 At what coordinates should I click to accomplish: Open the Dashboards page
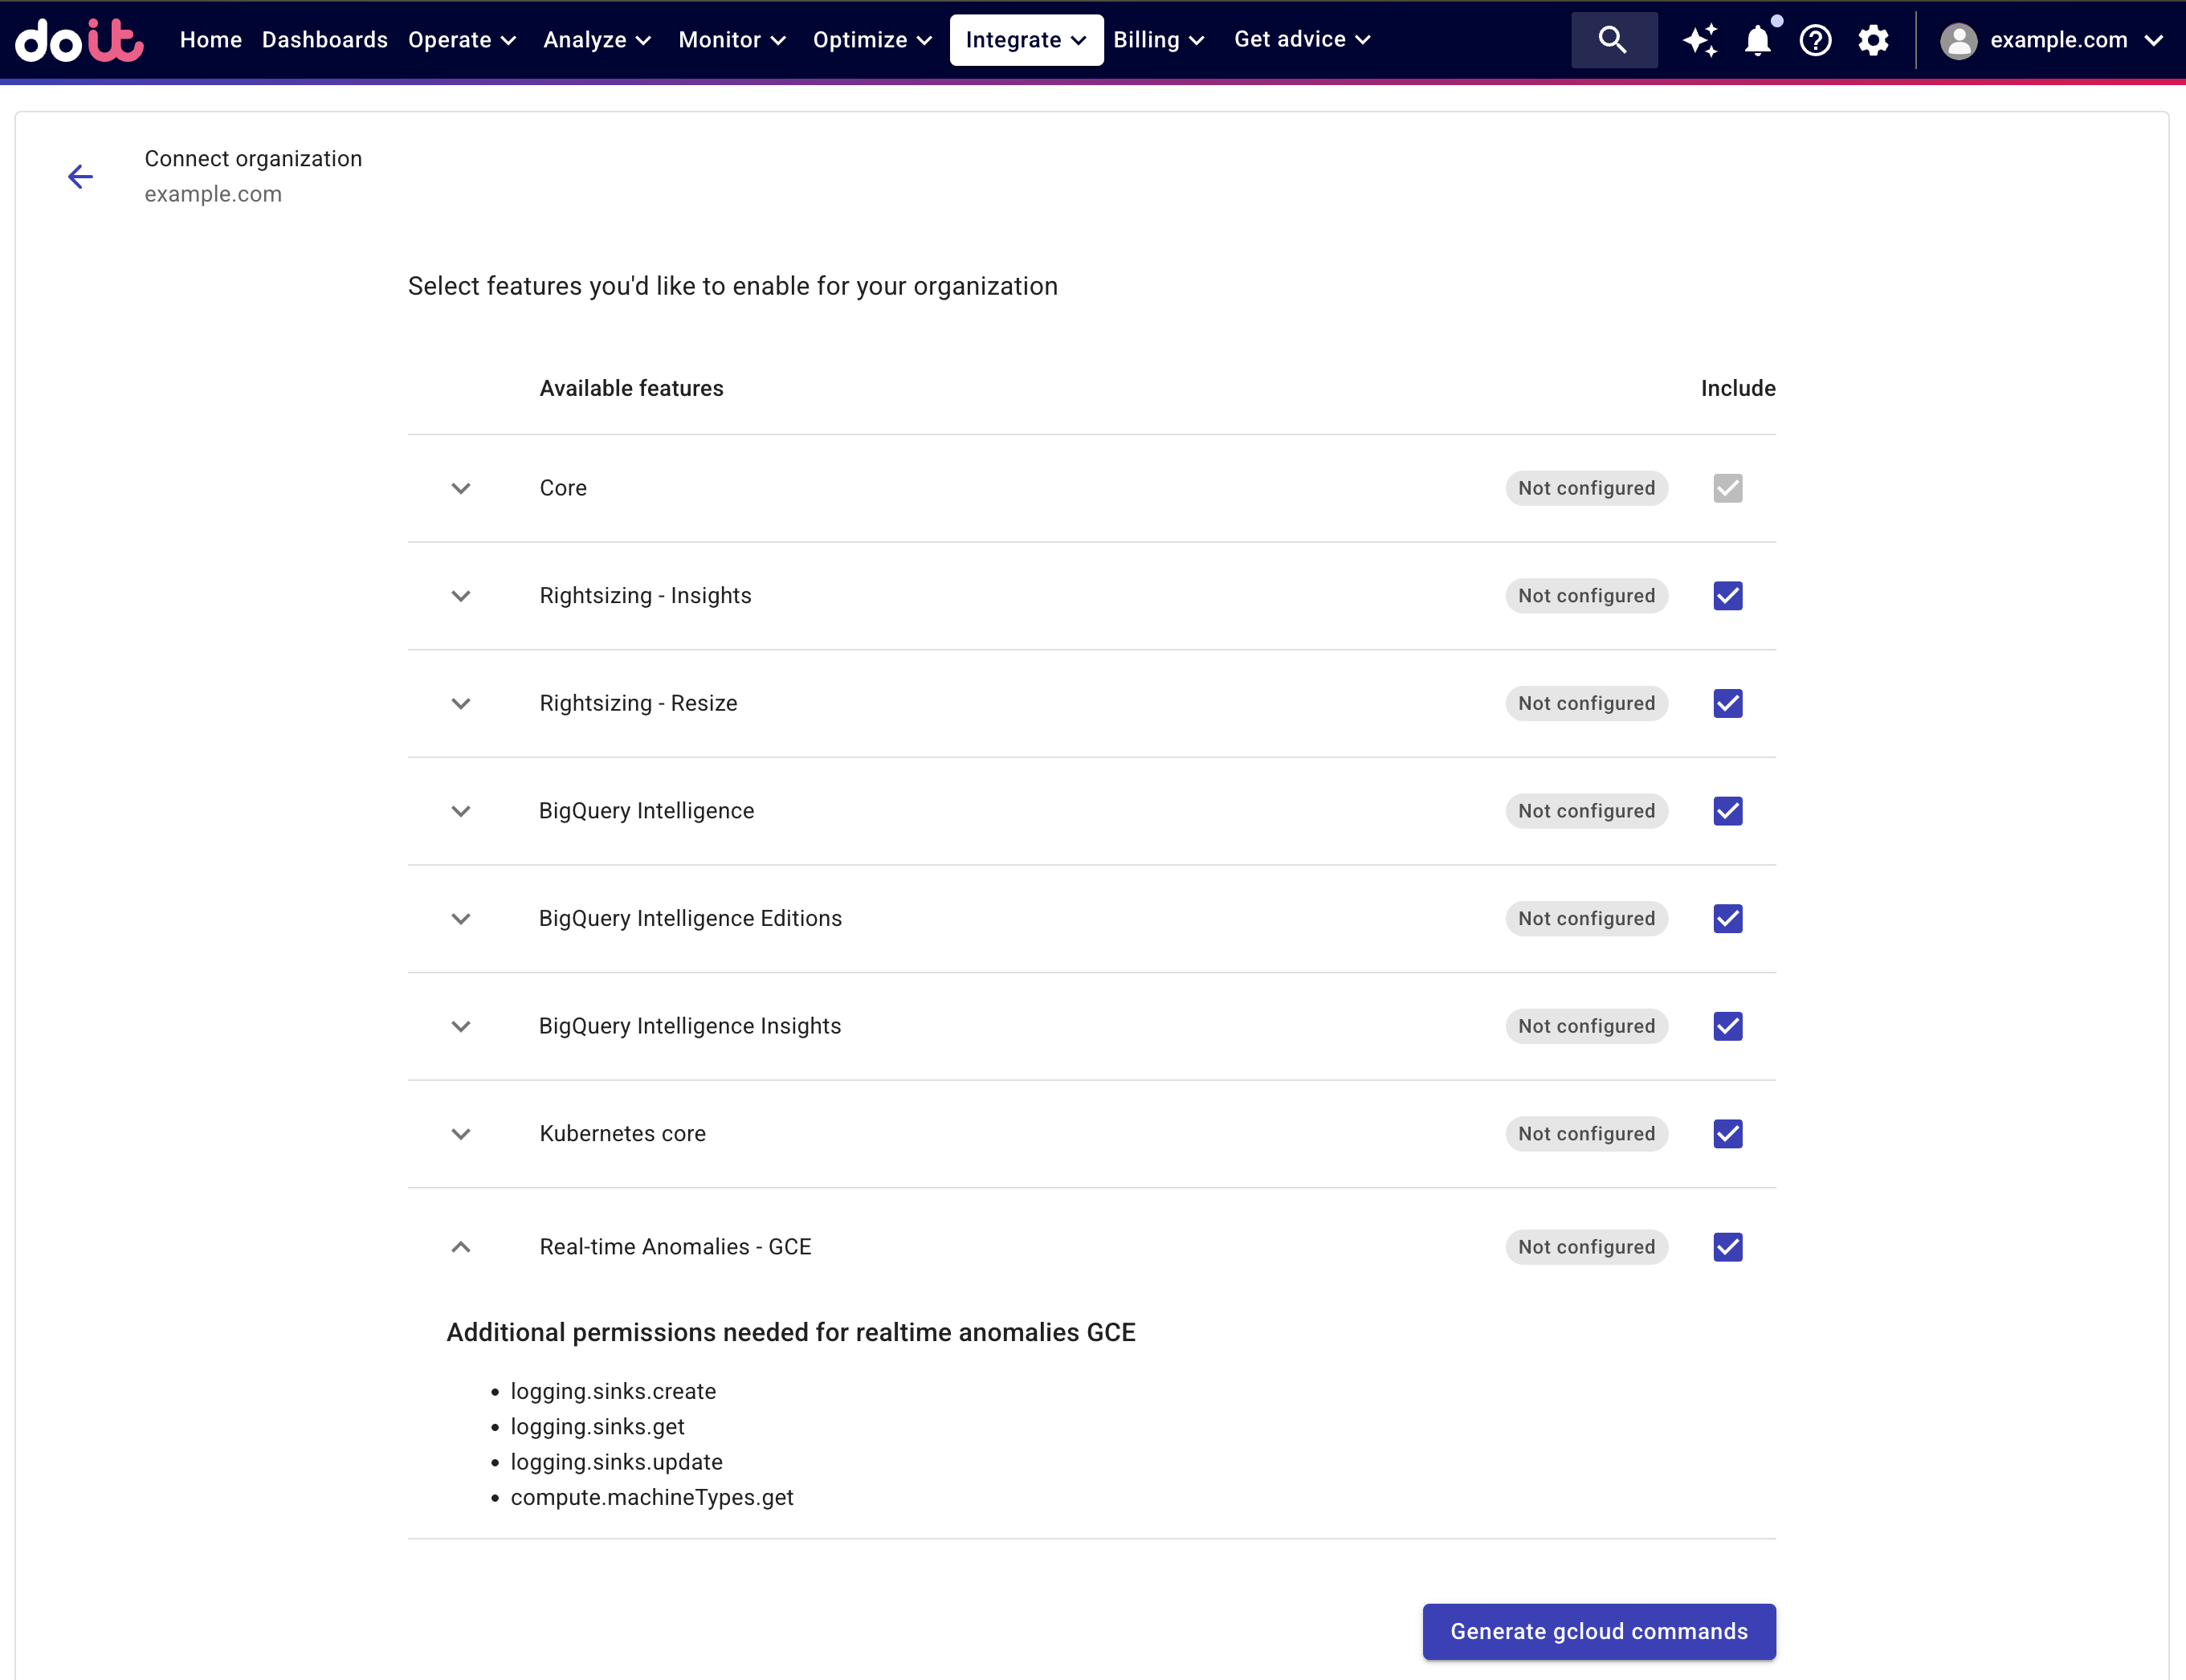324,40
